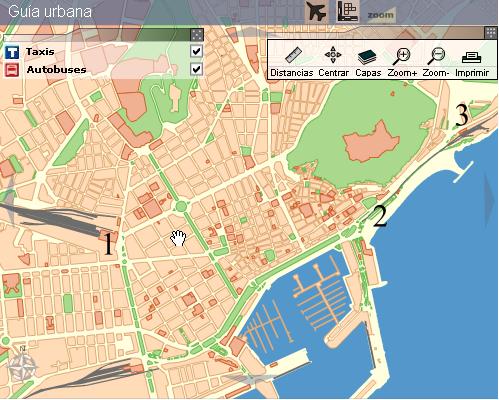Click the Zoom+ magnifier

point(402,62)
